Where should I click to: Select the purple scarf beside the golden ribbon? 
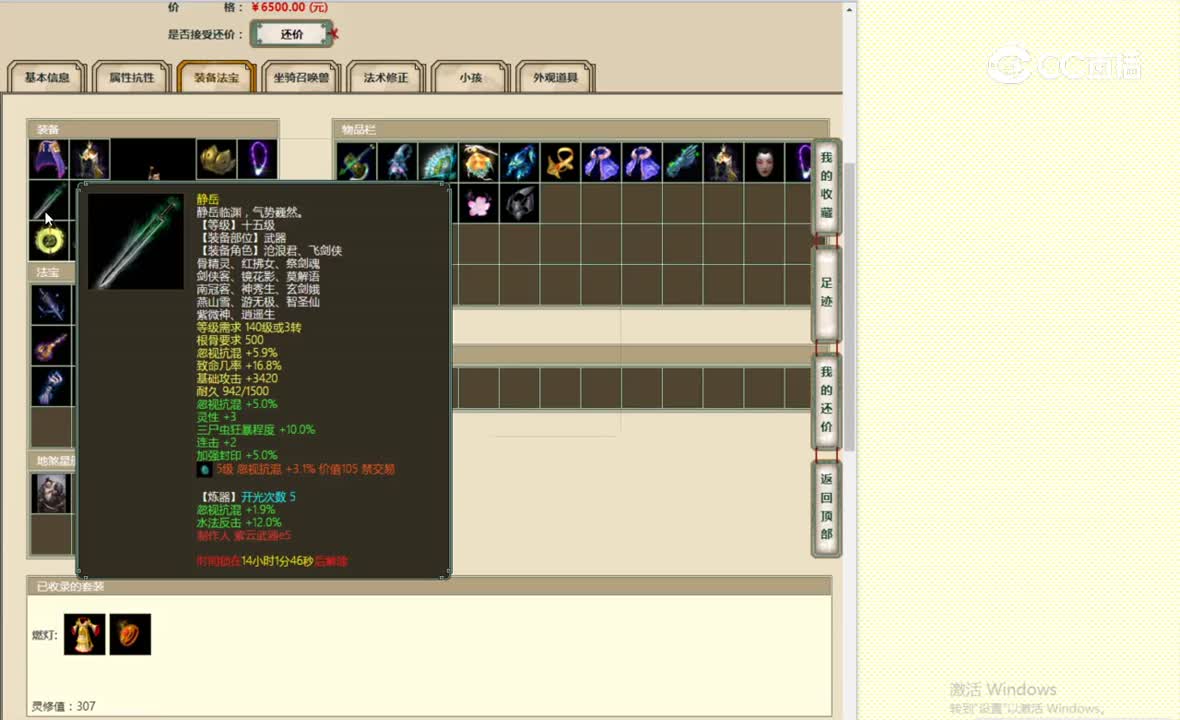click(601, 162)
